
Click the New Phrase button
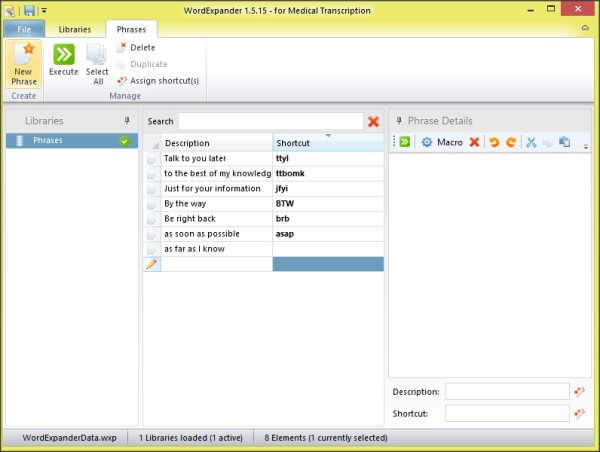(23, 64)
